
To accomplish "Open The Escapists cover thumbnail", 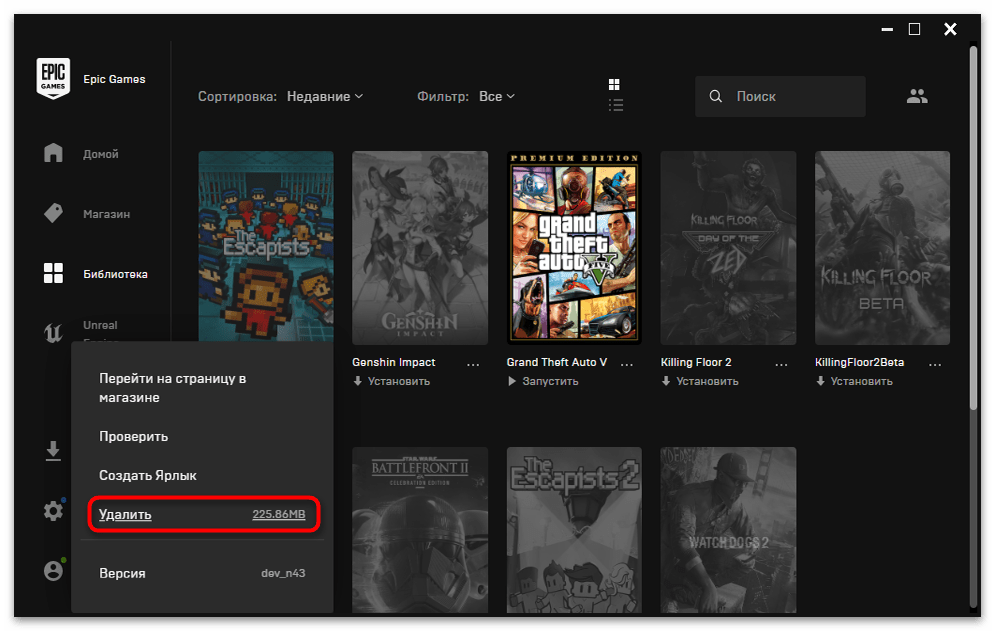I will point(266,246).
